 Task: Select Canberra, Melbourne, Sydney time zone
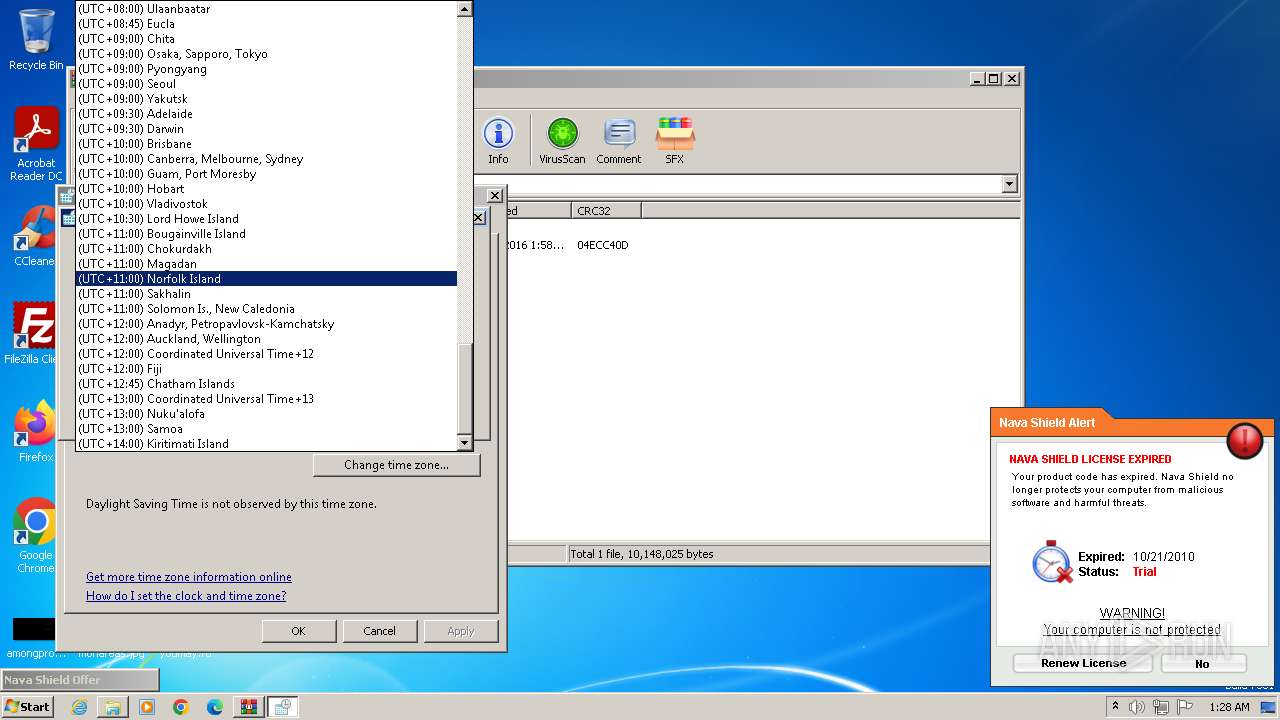267,159
